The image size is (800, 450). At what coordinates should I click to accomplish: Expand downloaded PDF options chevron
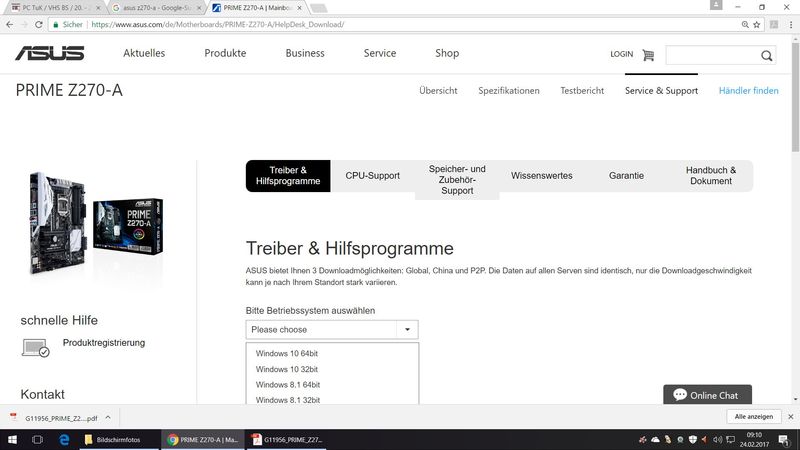pos(108,417)
